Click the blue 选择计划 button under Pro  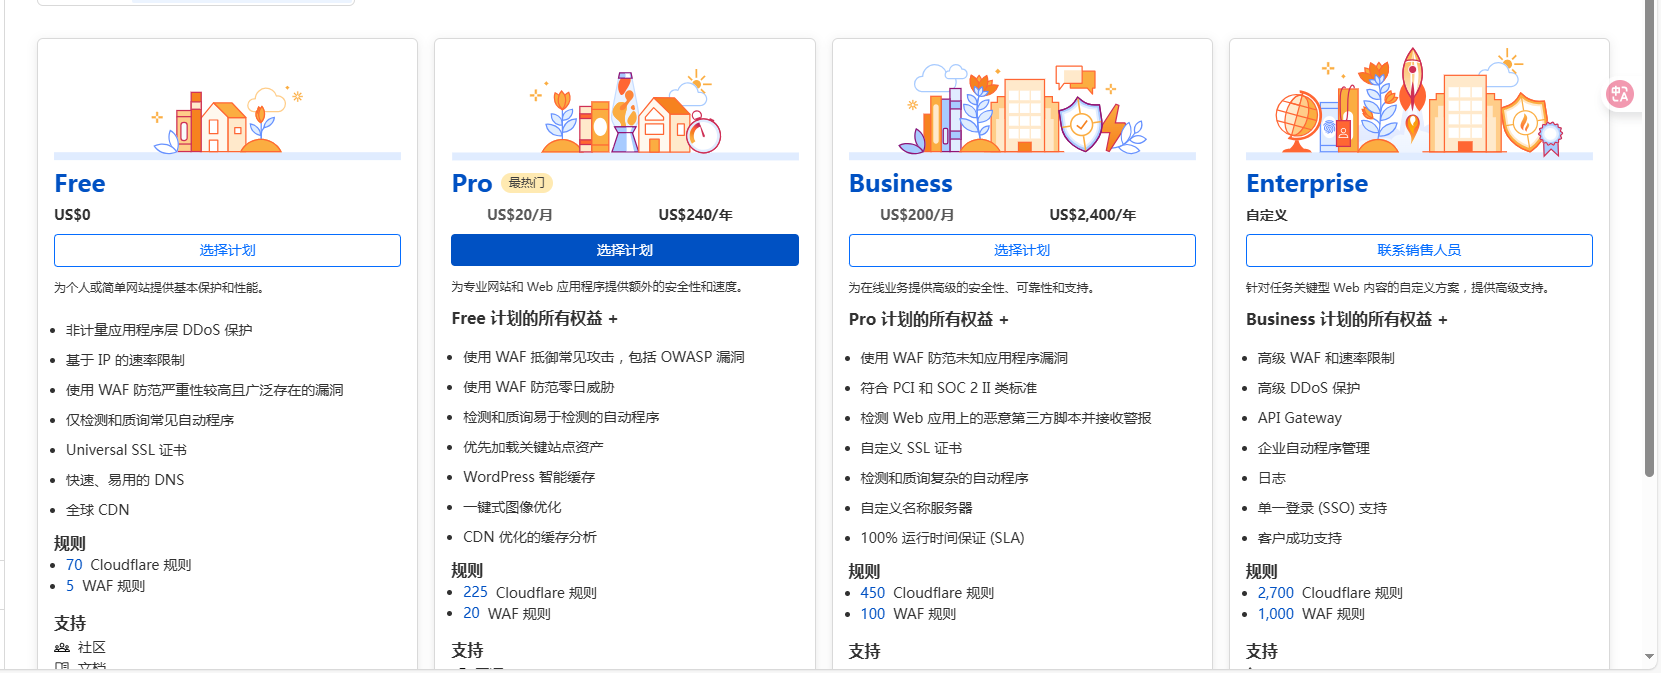point(625,250)
